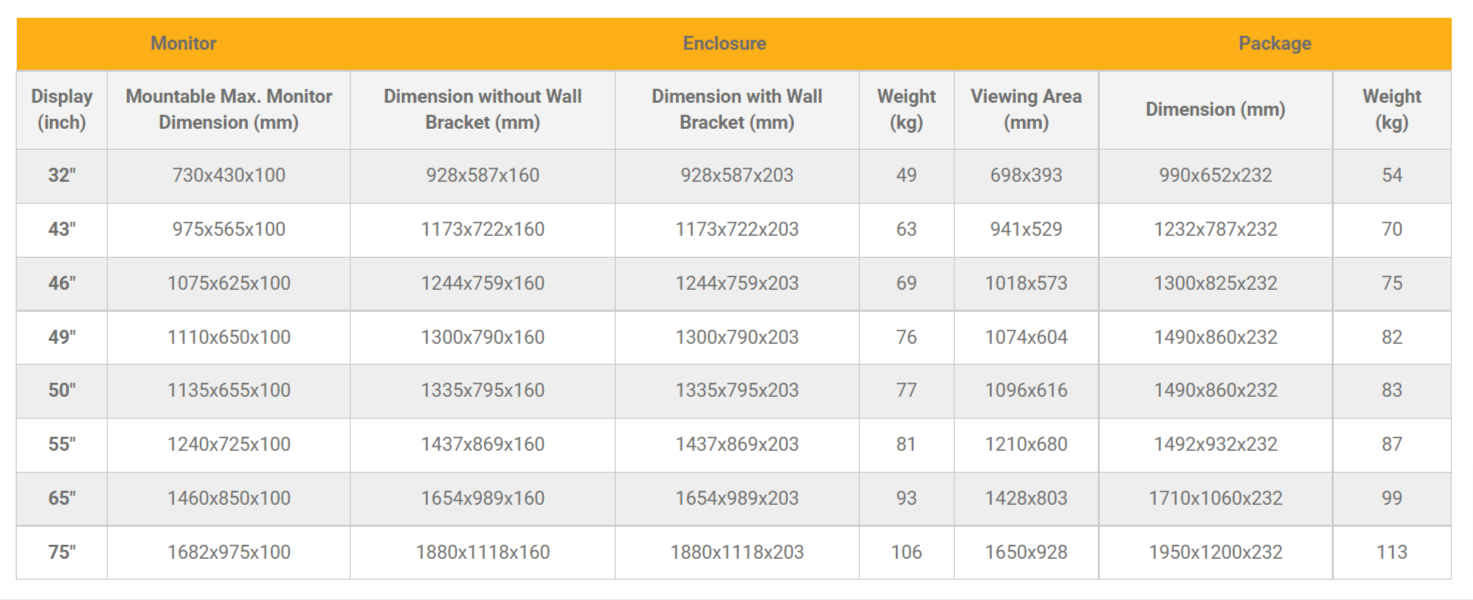Select the 43" display row label
Screen dimensions: 1473x600
tap(62, 229)
